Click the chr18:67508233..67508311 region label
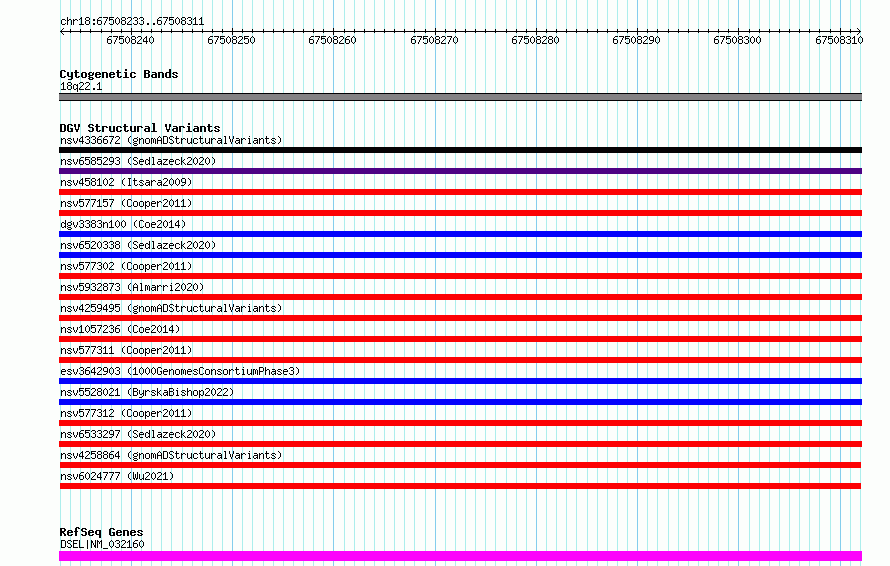 click(132, 22)
